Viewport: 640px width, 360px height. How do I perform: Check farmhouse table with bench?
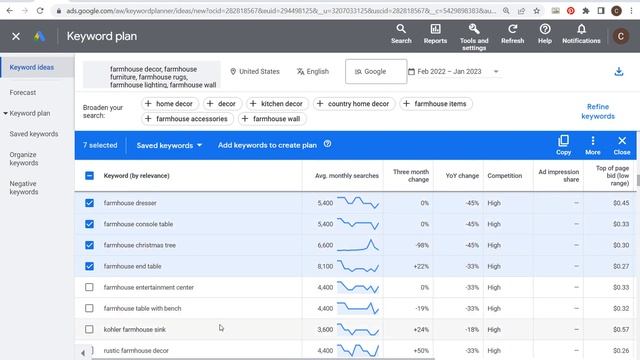point(89,308)
